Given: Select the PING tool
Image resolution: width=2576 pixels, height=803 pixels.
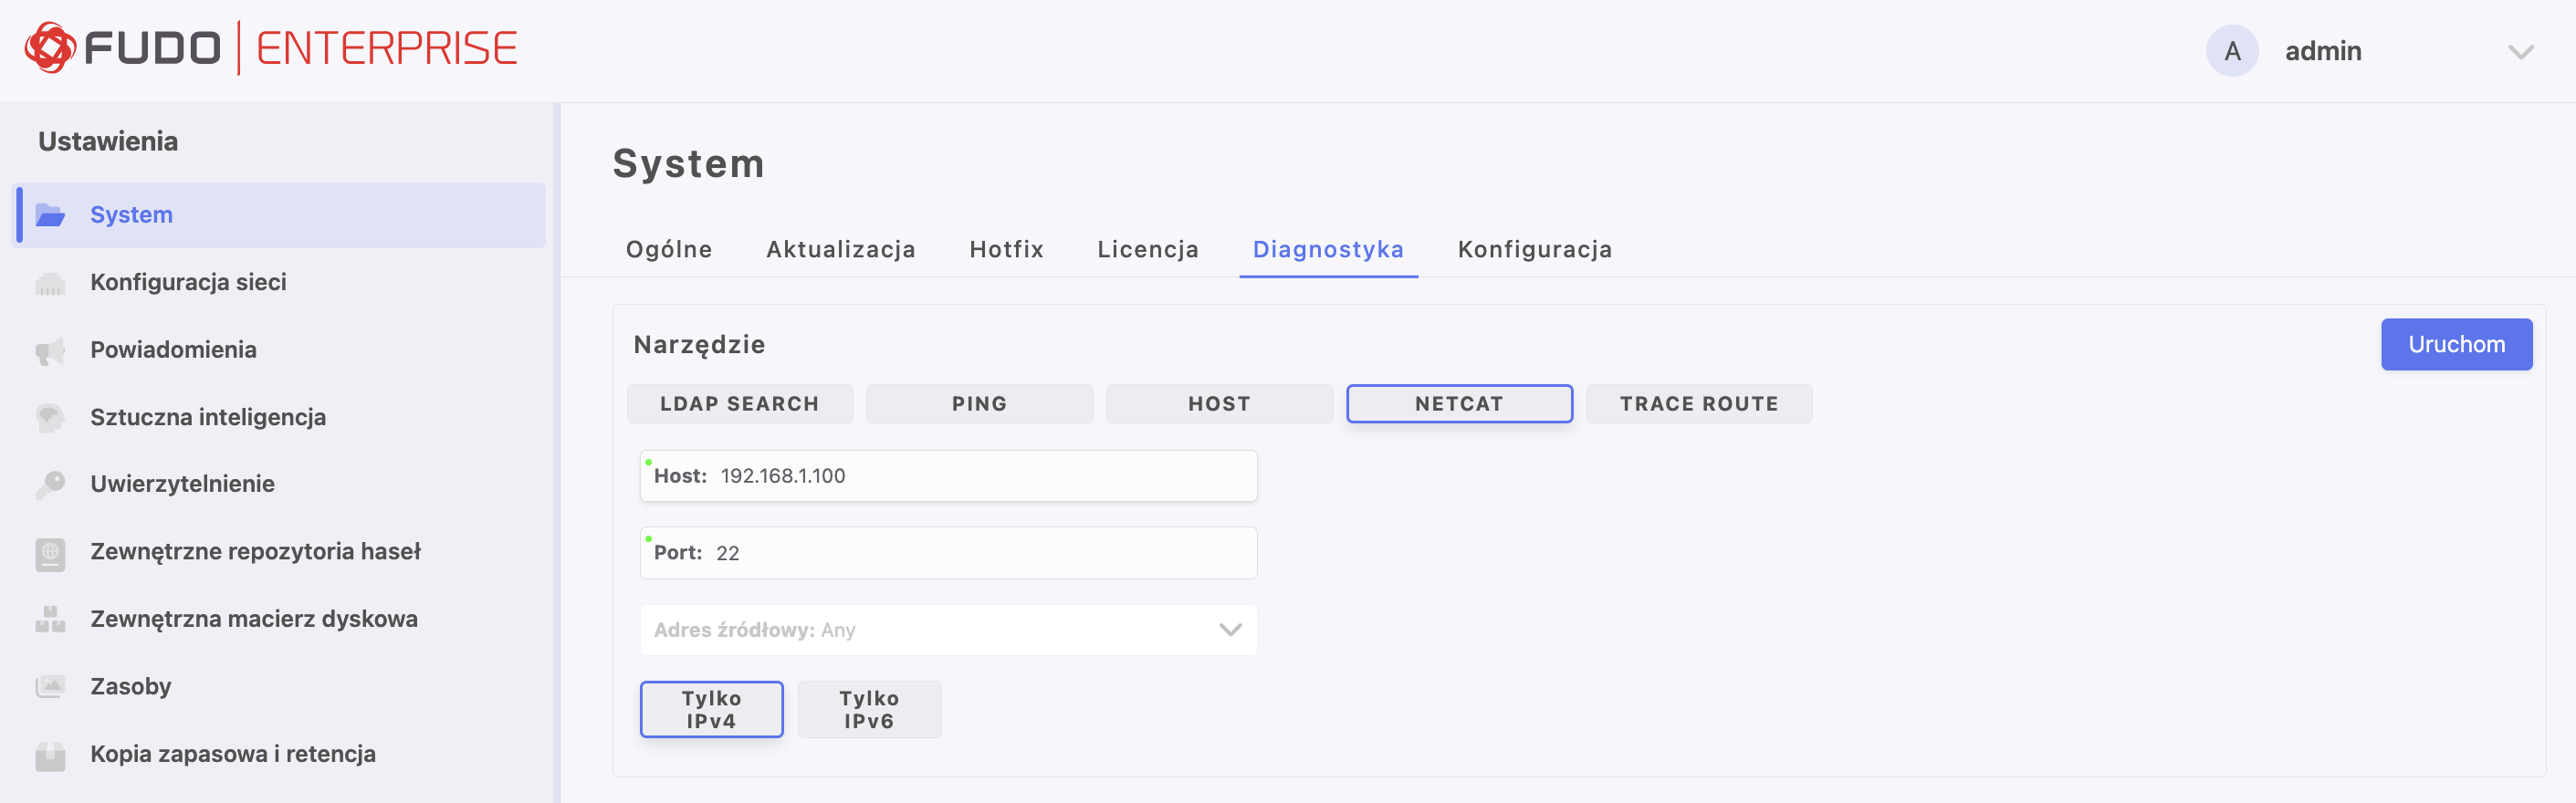Looking at the screenshot, I should tap(979, 404).
